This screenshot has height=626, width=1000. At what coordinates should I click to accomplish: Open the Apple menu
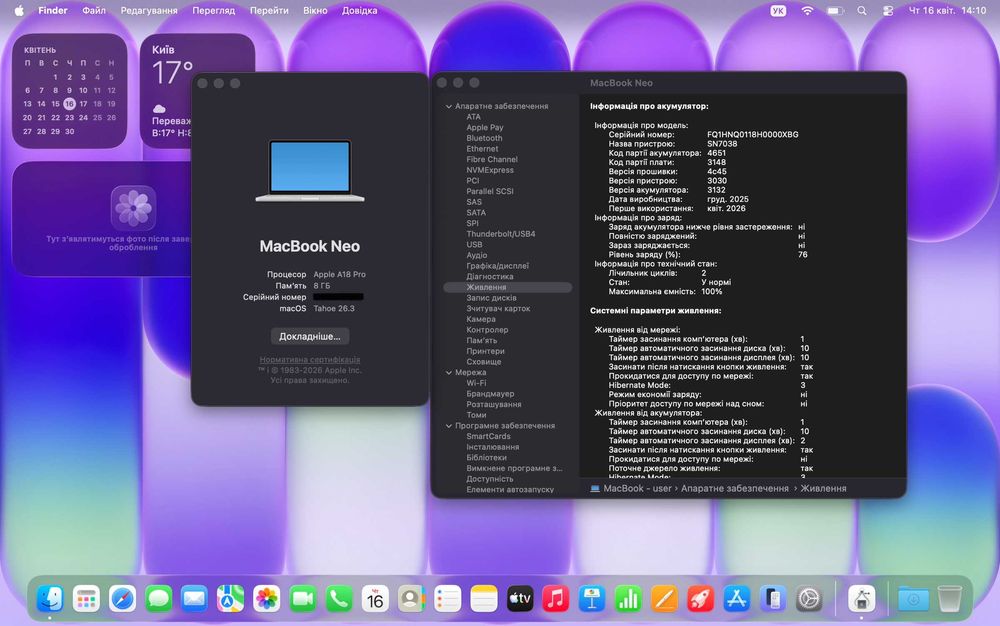pyautogui.click(x=19, y=10)
